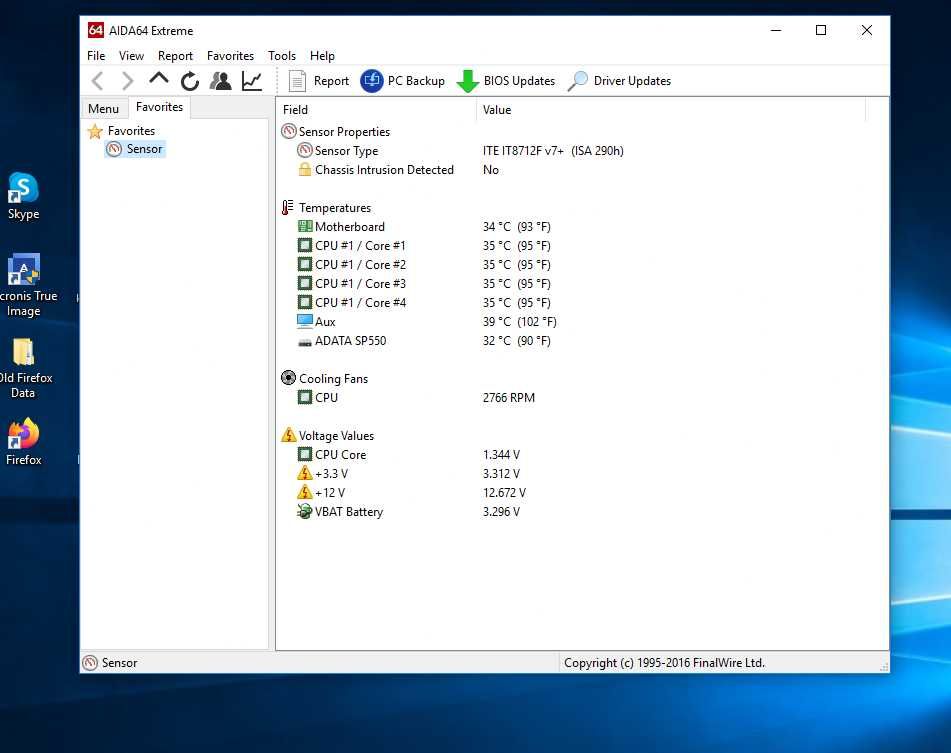Click the ADATA SP550 drive icon
The width and height of the screenshot is (951, 753).
coord(304,342)
